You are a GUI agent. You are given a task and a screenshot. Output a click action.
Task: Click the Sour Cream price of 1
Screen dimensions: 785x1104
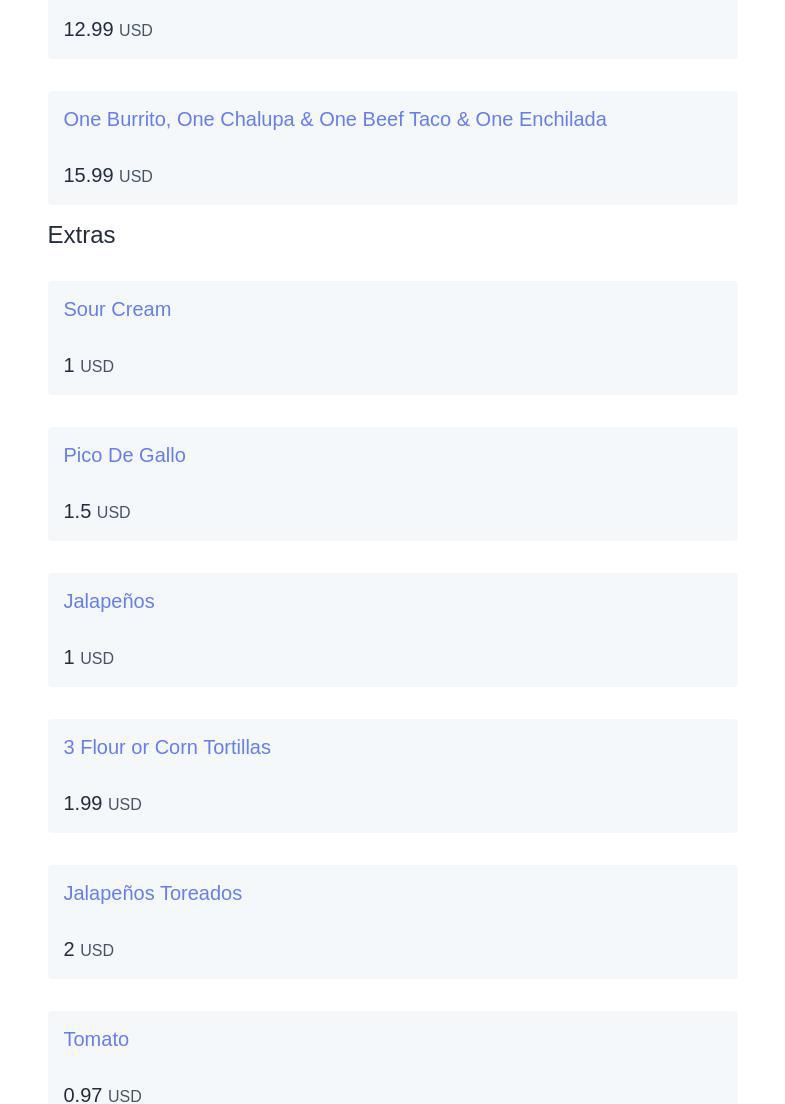click(69, 365)
